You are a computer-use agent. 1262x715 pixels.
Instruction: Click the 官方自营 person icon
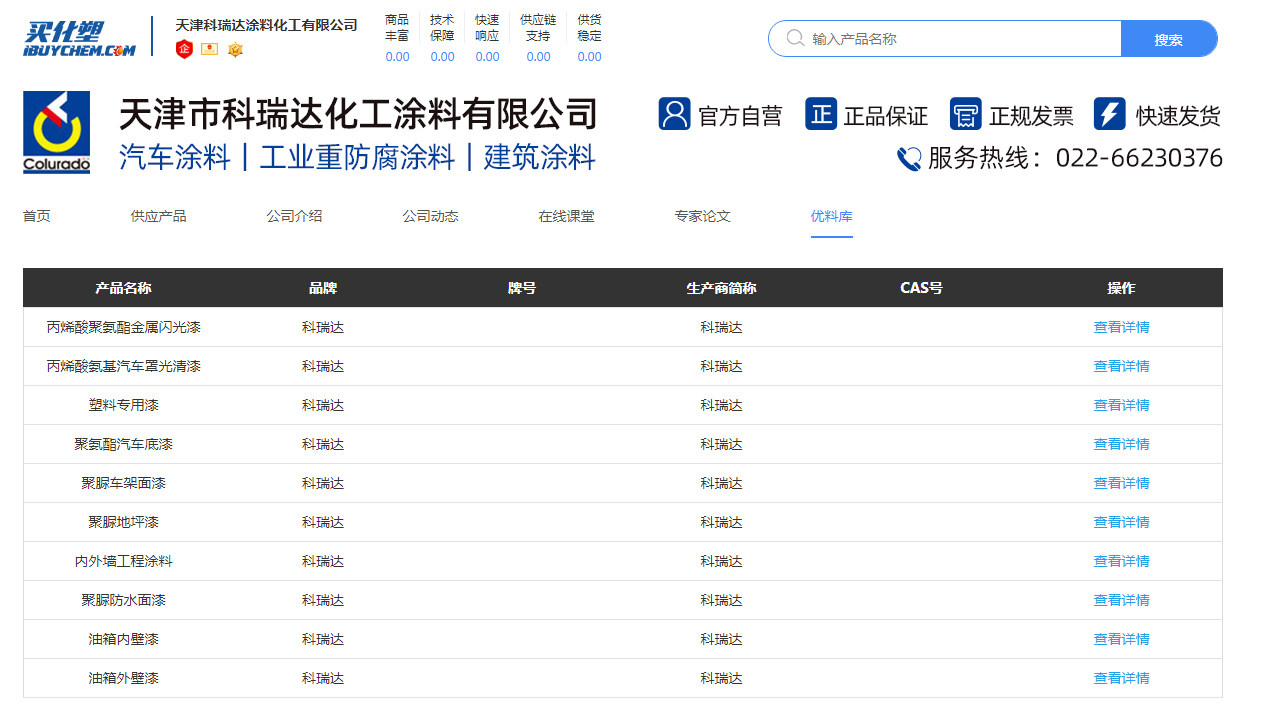675,114
